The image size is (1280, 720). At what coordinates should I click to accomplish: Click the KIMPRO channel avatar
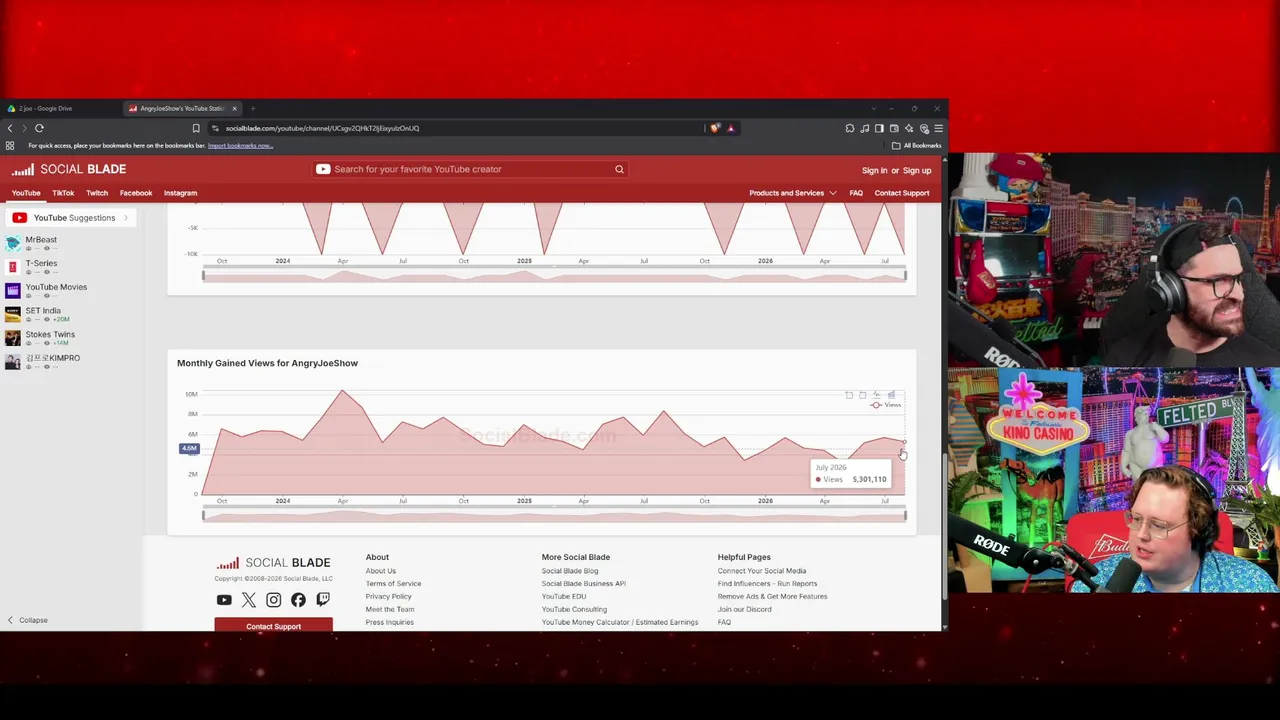coord(12,361)
